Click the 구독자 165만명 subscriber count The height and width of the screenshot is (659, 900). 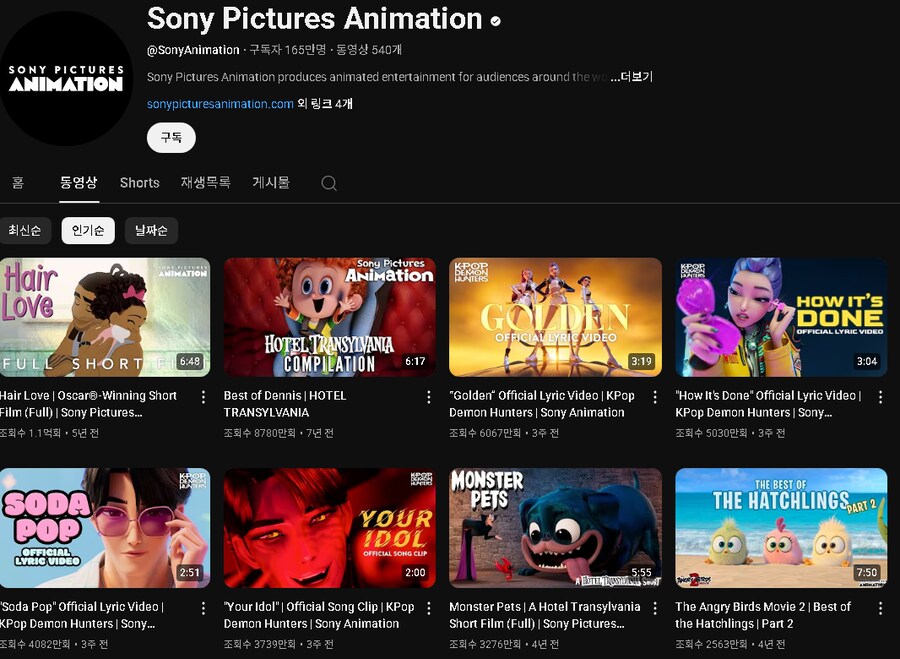pos(288,50)
